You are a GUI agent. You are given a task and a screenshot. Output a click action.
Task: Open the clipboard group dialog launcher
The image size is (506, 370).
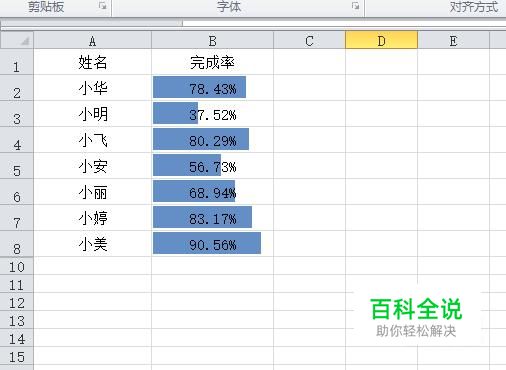click(103, 6)
